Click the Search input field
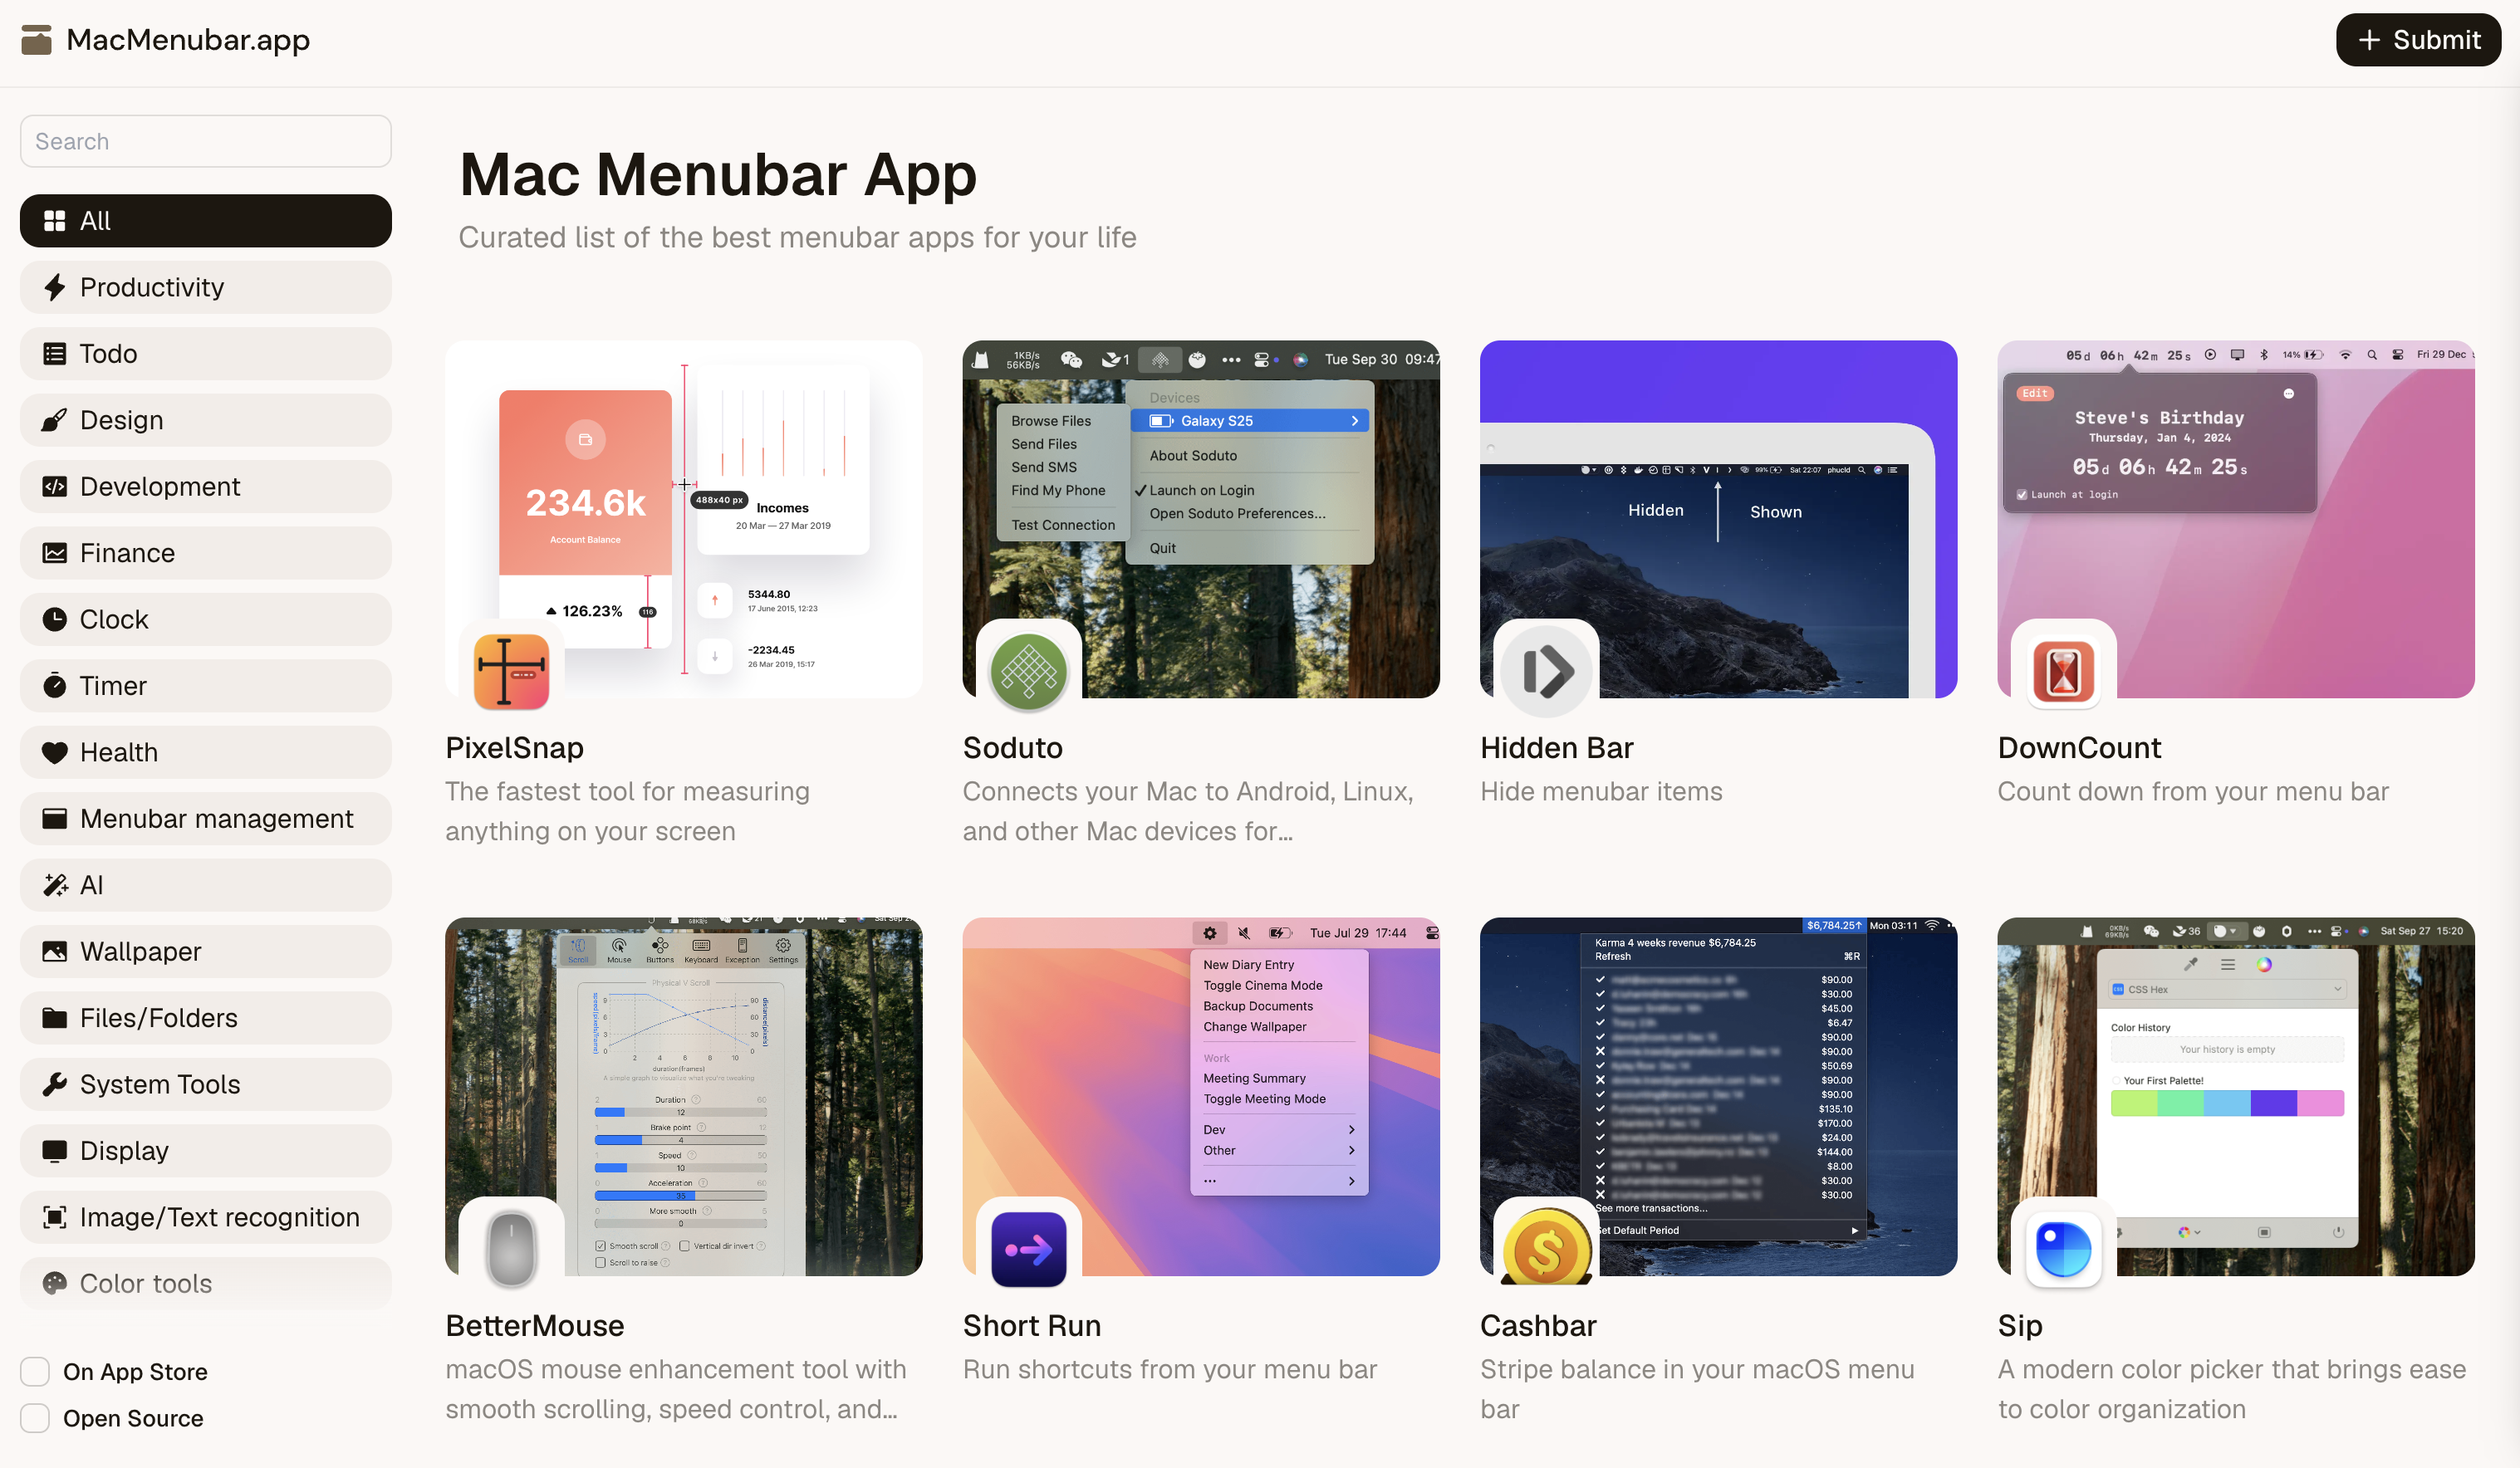Viewport: 2520px width, 1468px height. (x=205, y=141)
